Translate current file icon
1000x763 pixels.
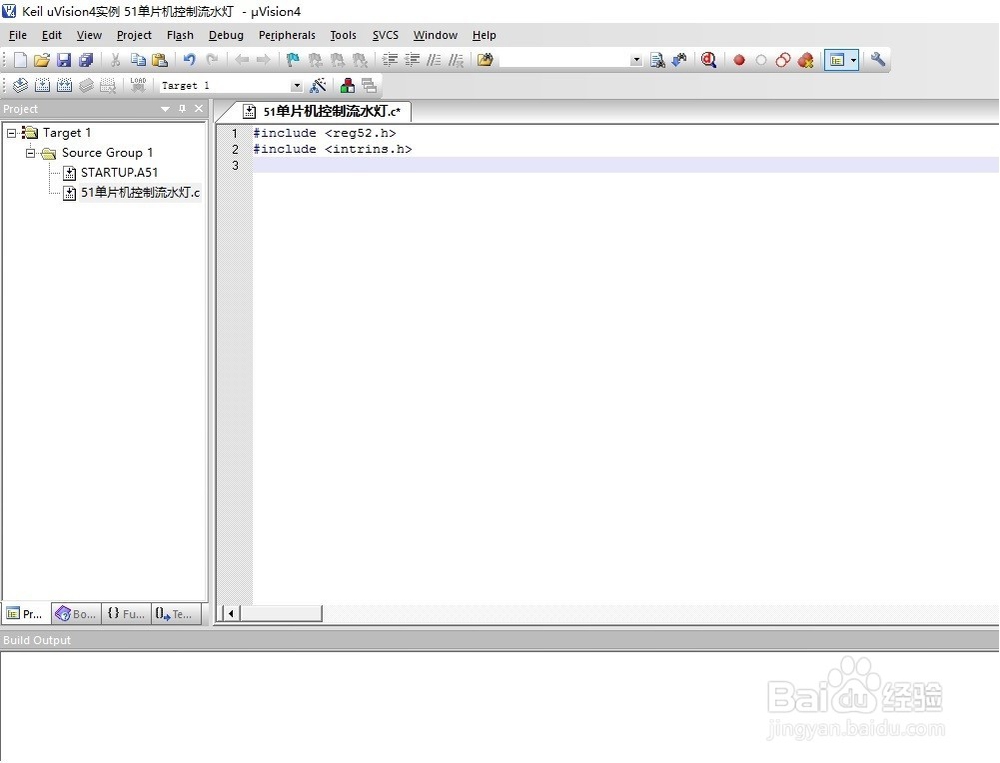pos(20,85)
